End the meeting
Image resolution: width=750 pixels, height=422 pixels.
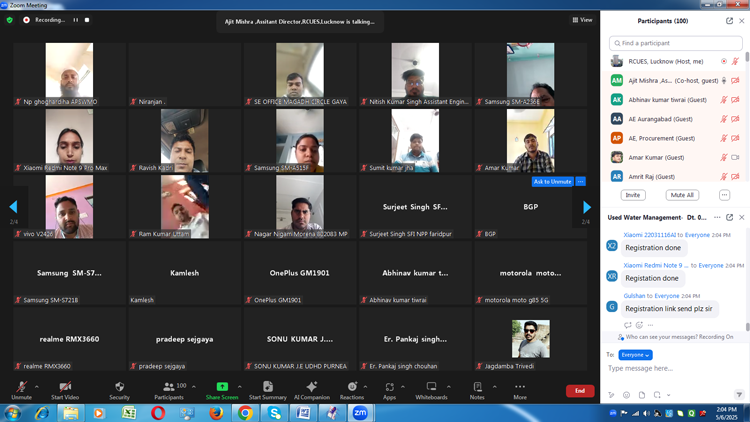[x=580, y=391]
